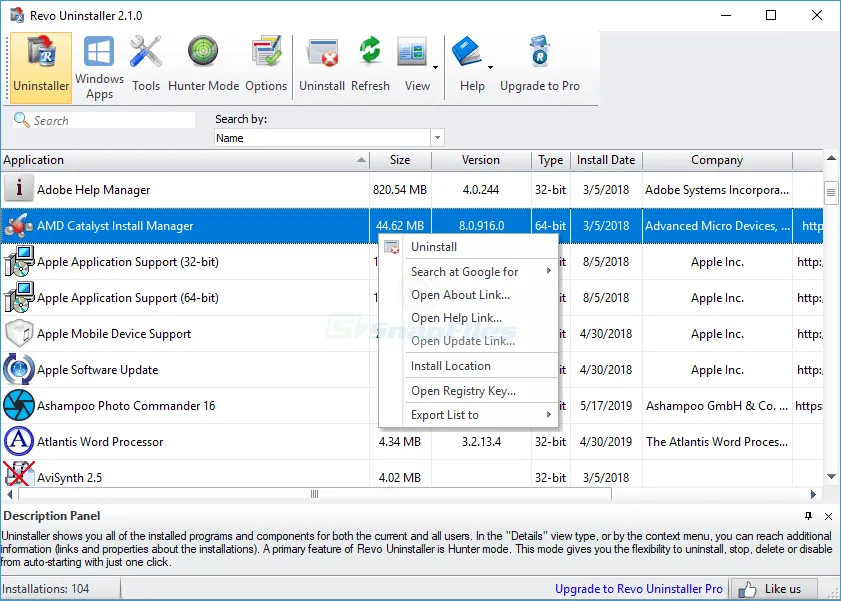Sort by the Size column header
This screenshot has height=601, width=841.
(400, 160)
